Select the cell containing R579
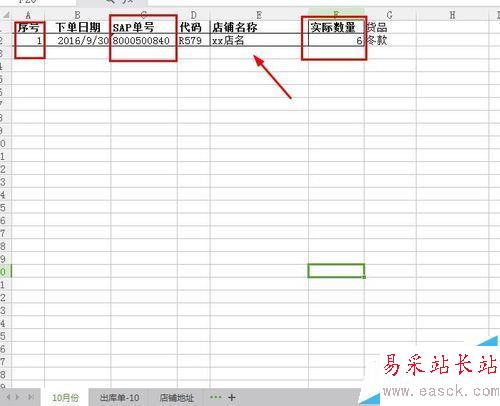Image resolution: width=500 pixels, height=406 pixels. point(194,40)
